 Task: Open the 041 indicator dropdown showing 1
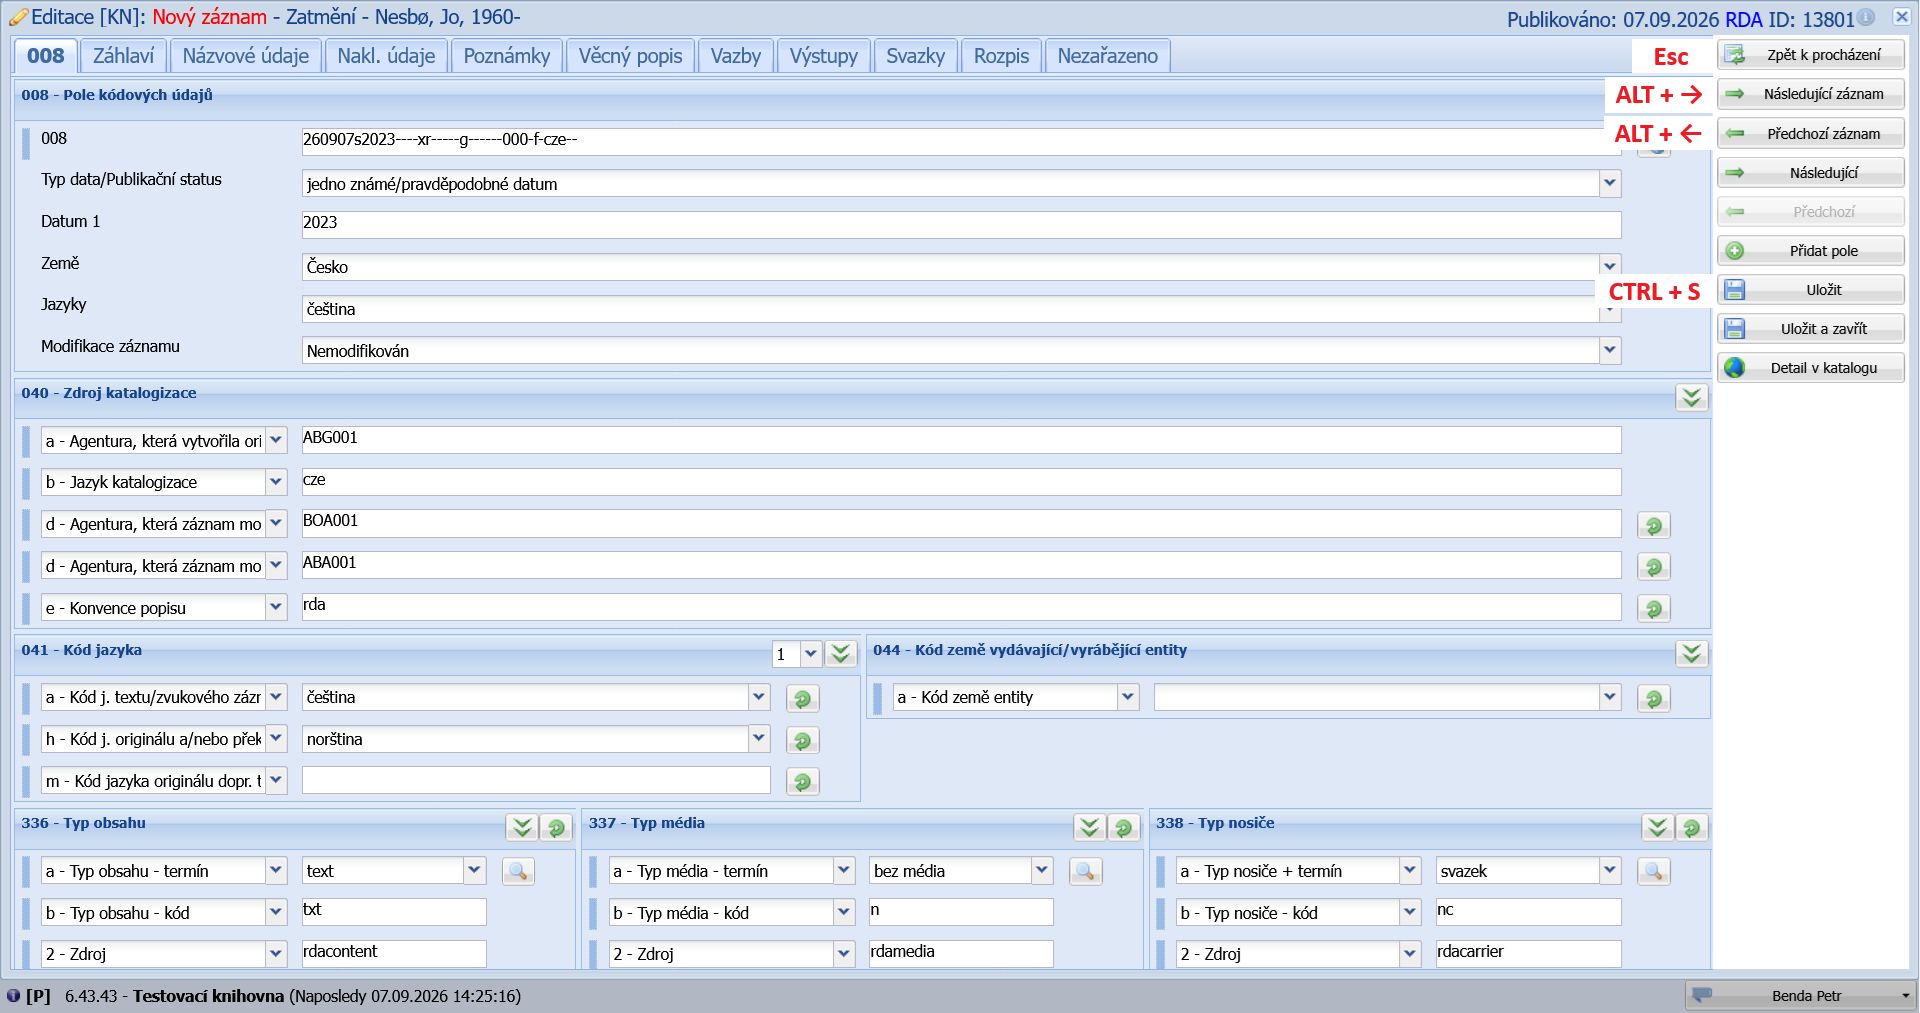(811, 654)
